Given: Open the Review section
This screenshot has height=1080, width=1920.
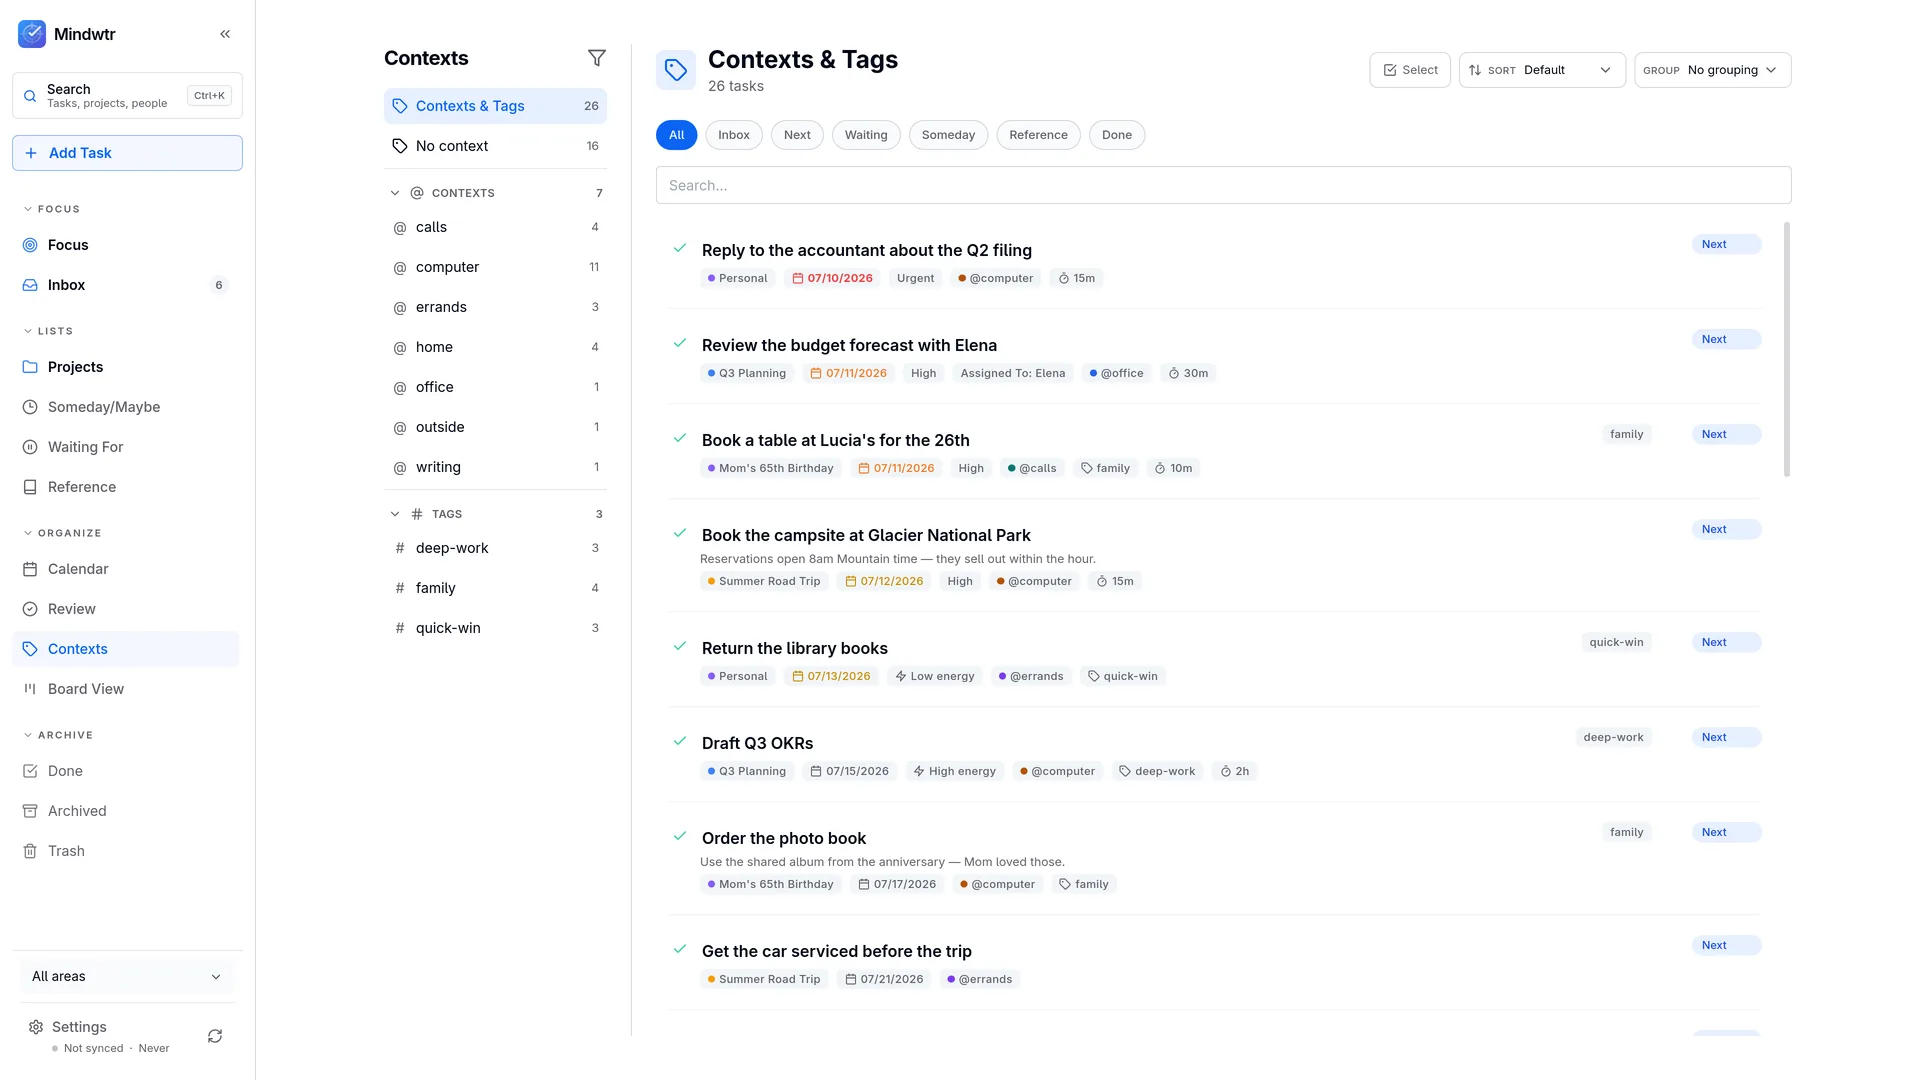Looking at the screenshot, I should [x=126, y=609].
